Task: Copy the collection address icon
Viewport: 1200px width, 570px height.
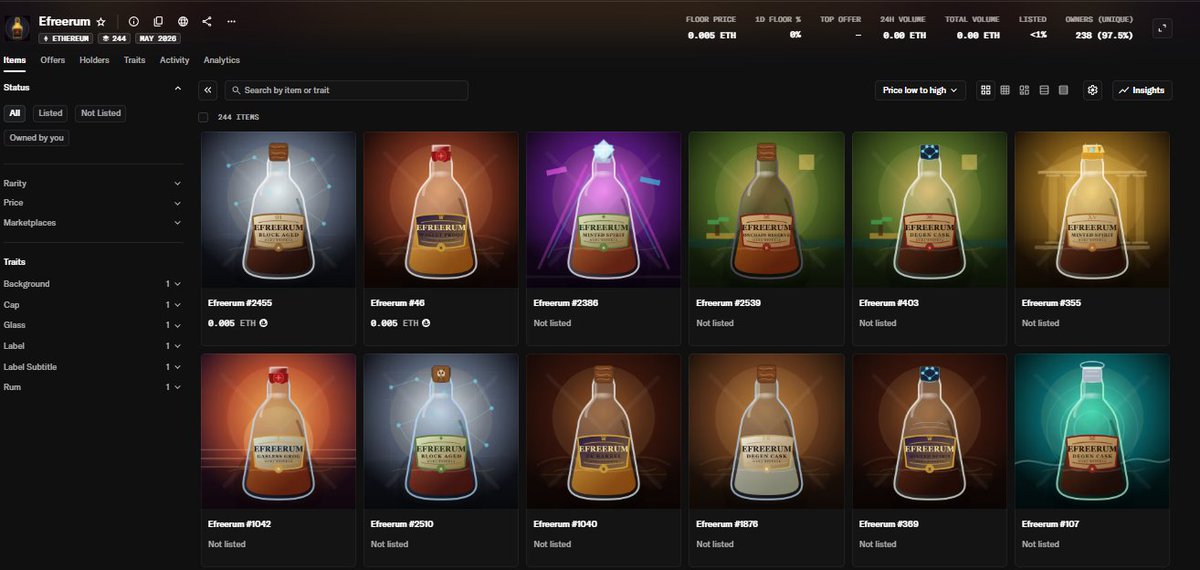Action: pos(158,21)
